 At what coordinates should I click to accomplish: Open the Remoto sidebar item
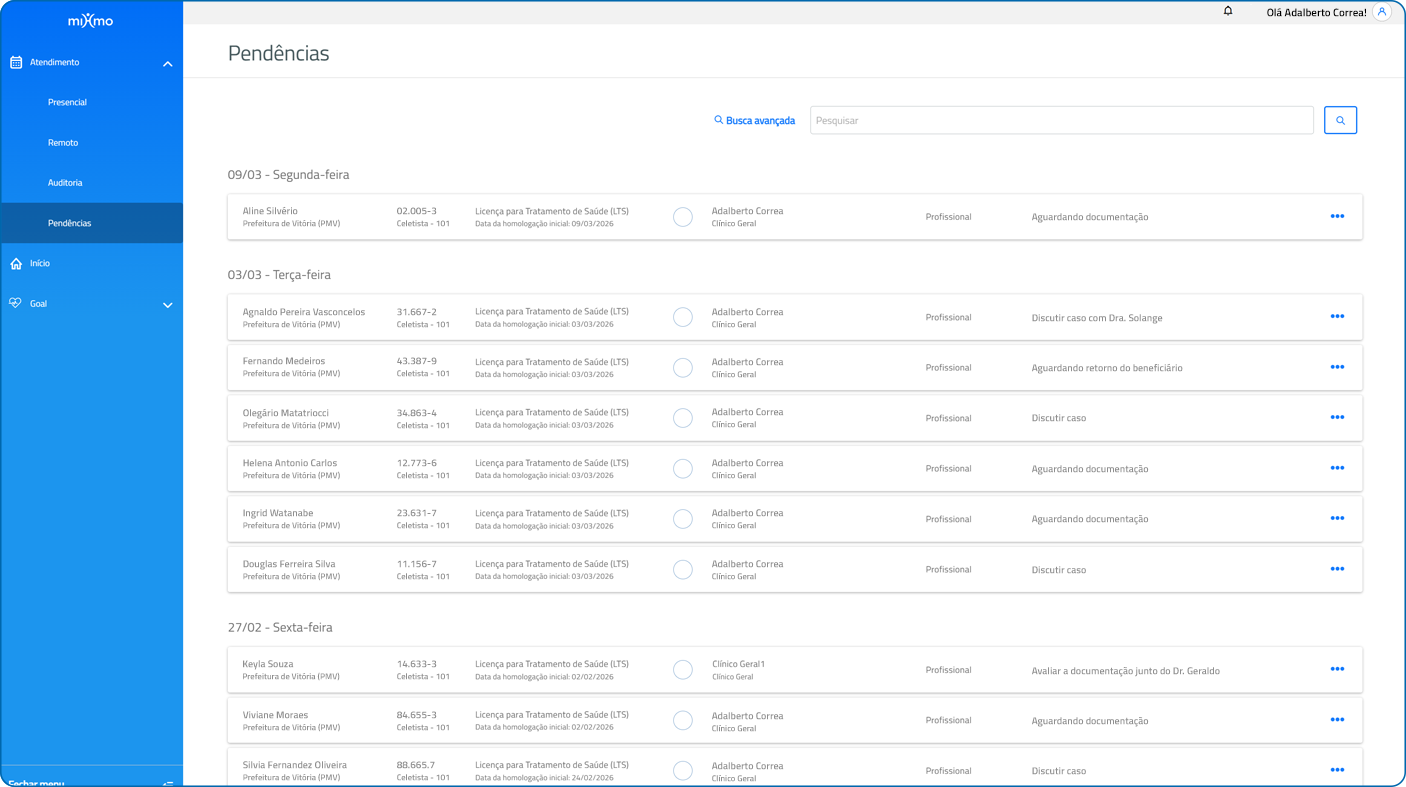coord(63,143)
